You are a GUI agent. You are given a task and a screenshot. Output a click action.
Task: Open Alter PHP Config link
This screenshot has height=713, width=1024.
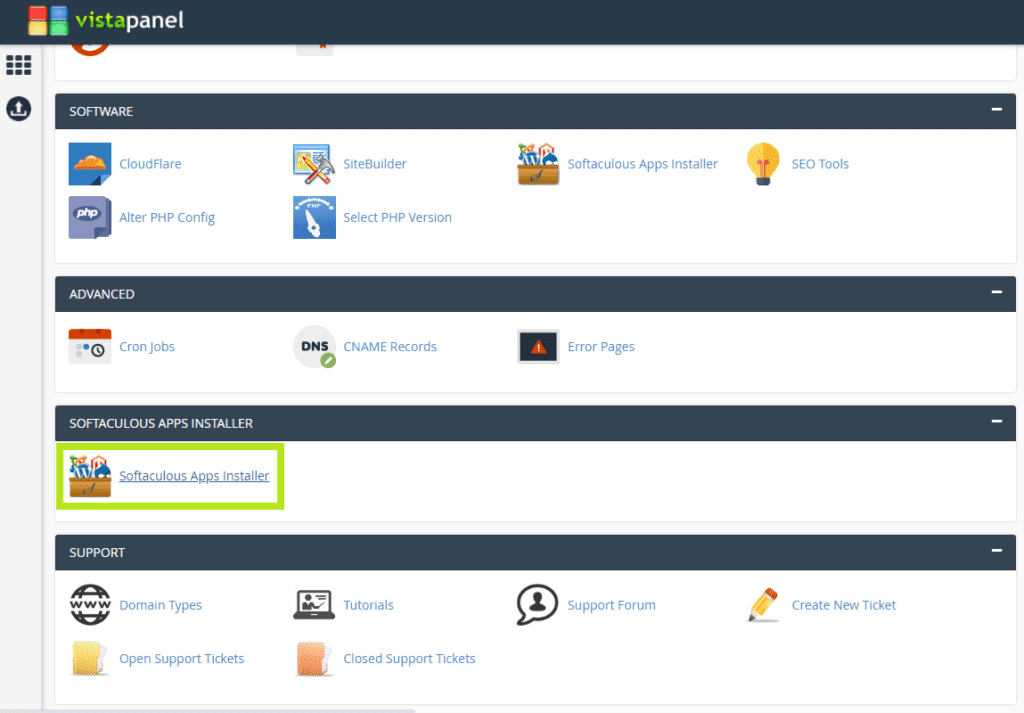click(x=167, y=217)
